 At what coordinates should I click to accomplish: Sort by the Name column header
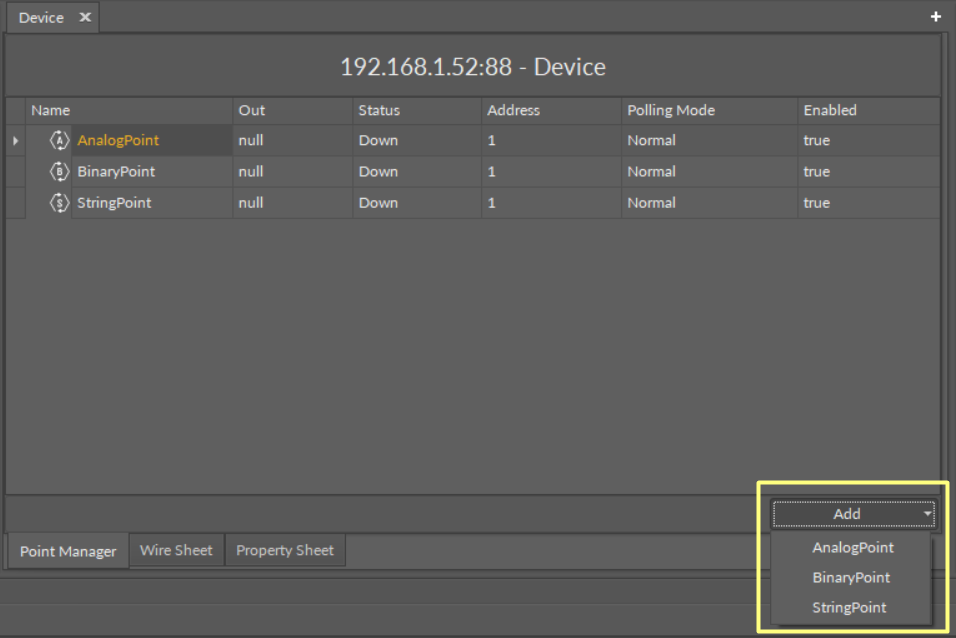click(x=51, y=110)
